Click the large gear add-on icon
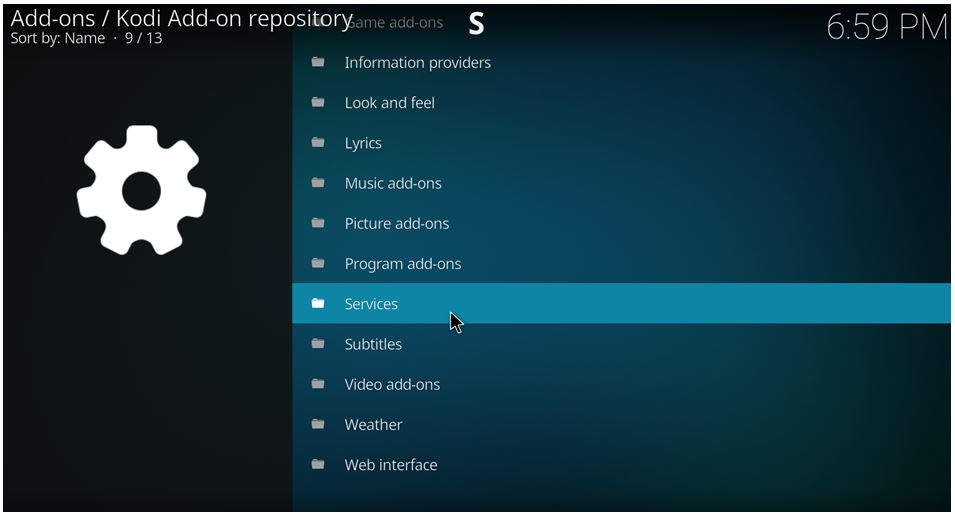Image resolution: width=955 pixels, height=518 pixels. tap(141, 190)
